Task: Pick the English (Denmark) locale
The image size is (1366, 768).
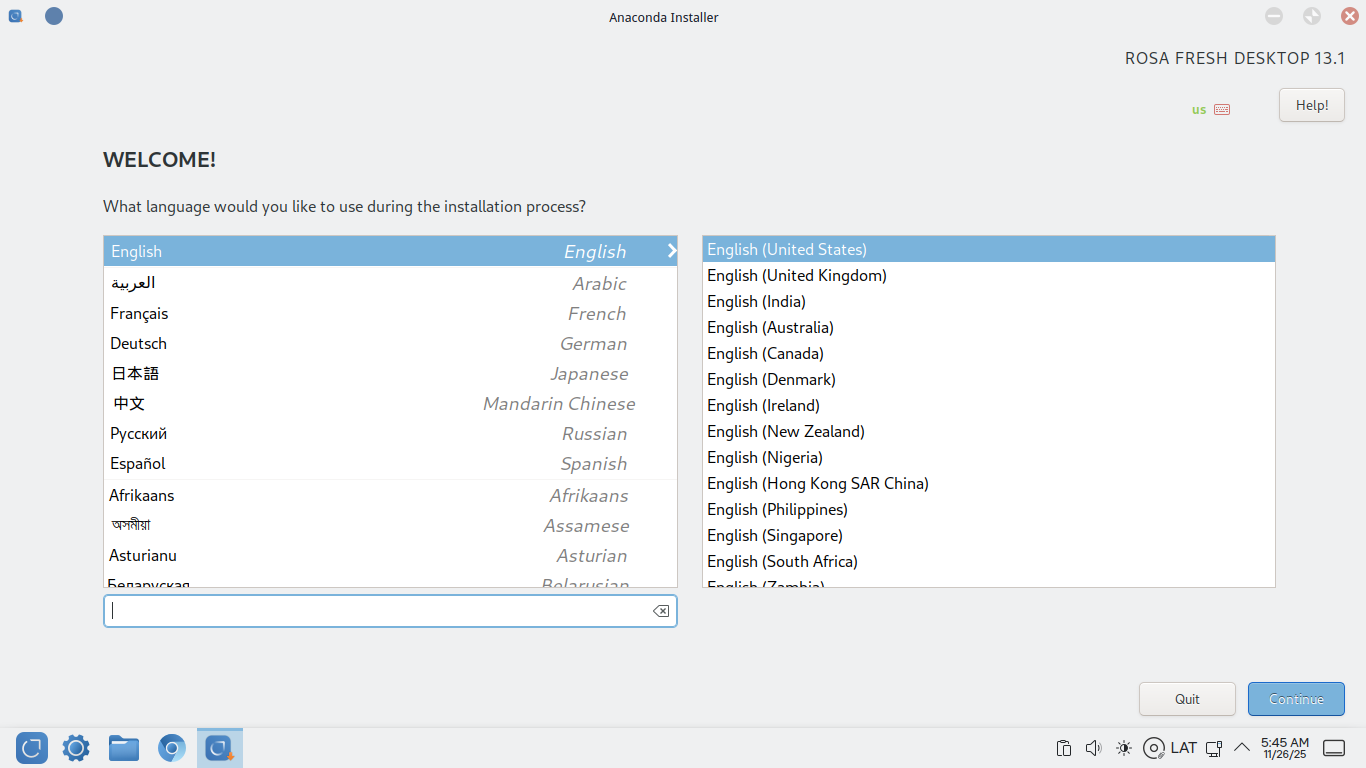Action: [989, 379]
